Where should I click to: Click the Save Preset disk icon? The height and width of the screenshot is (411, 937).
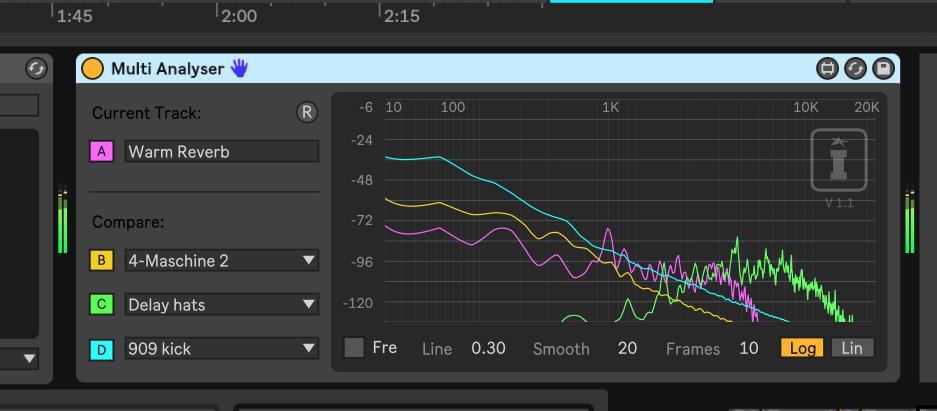(882, 68)
